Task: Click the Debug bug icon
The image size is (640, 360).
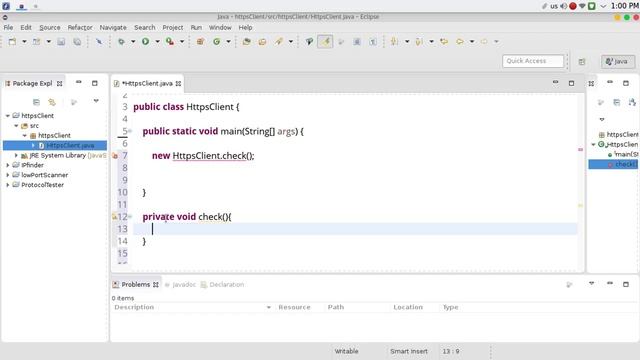Action: [121, 42]
